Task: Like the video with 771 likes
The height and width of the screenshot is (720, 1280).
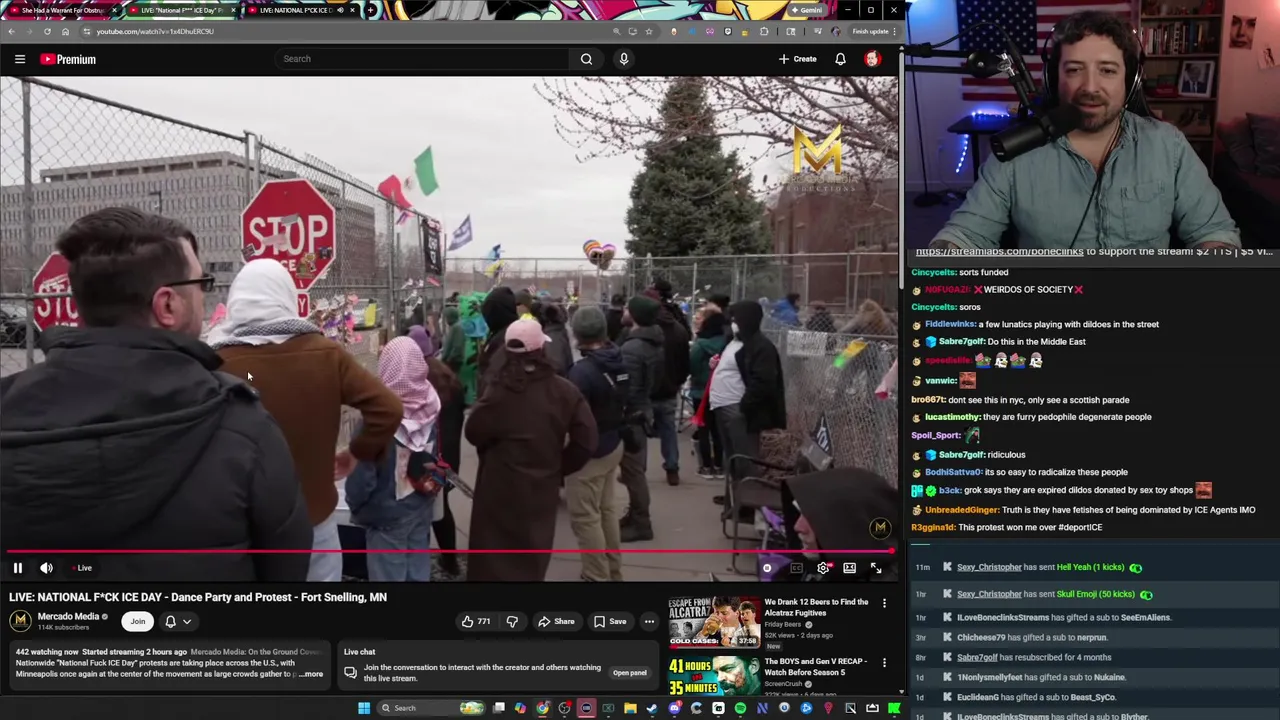Action: [476, 621]
